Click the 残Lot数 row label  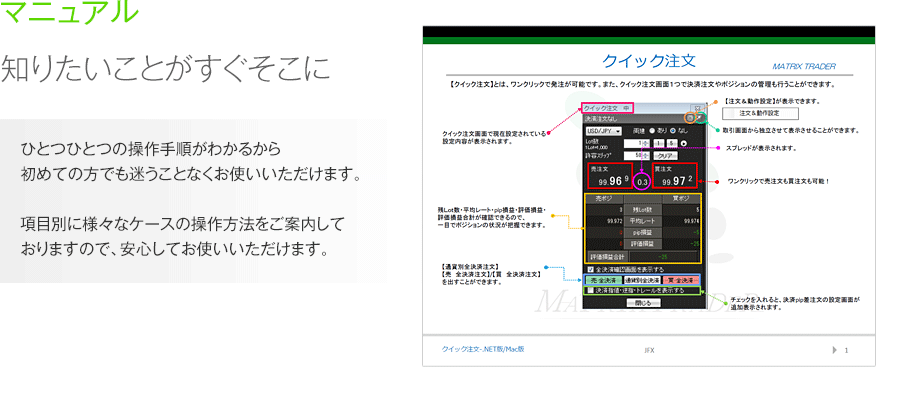pyautogui.click(x=643, y=210)
